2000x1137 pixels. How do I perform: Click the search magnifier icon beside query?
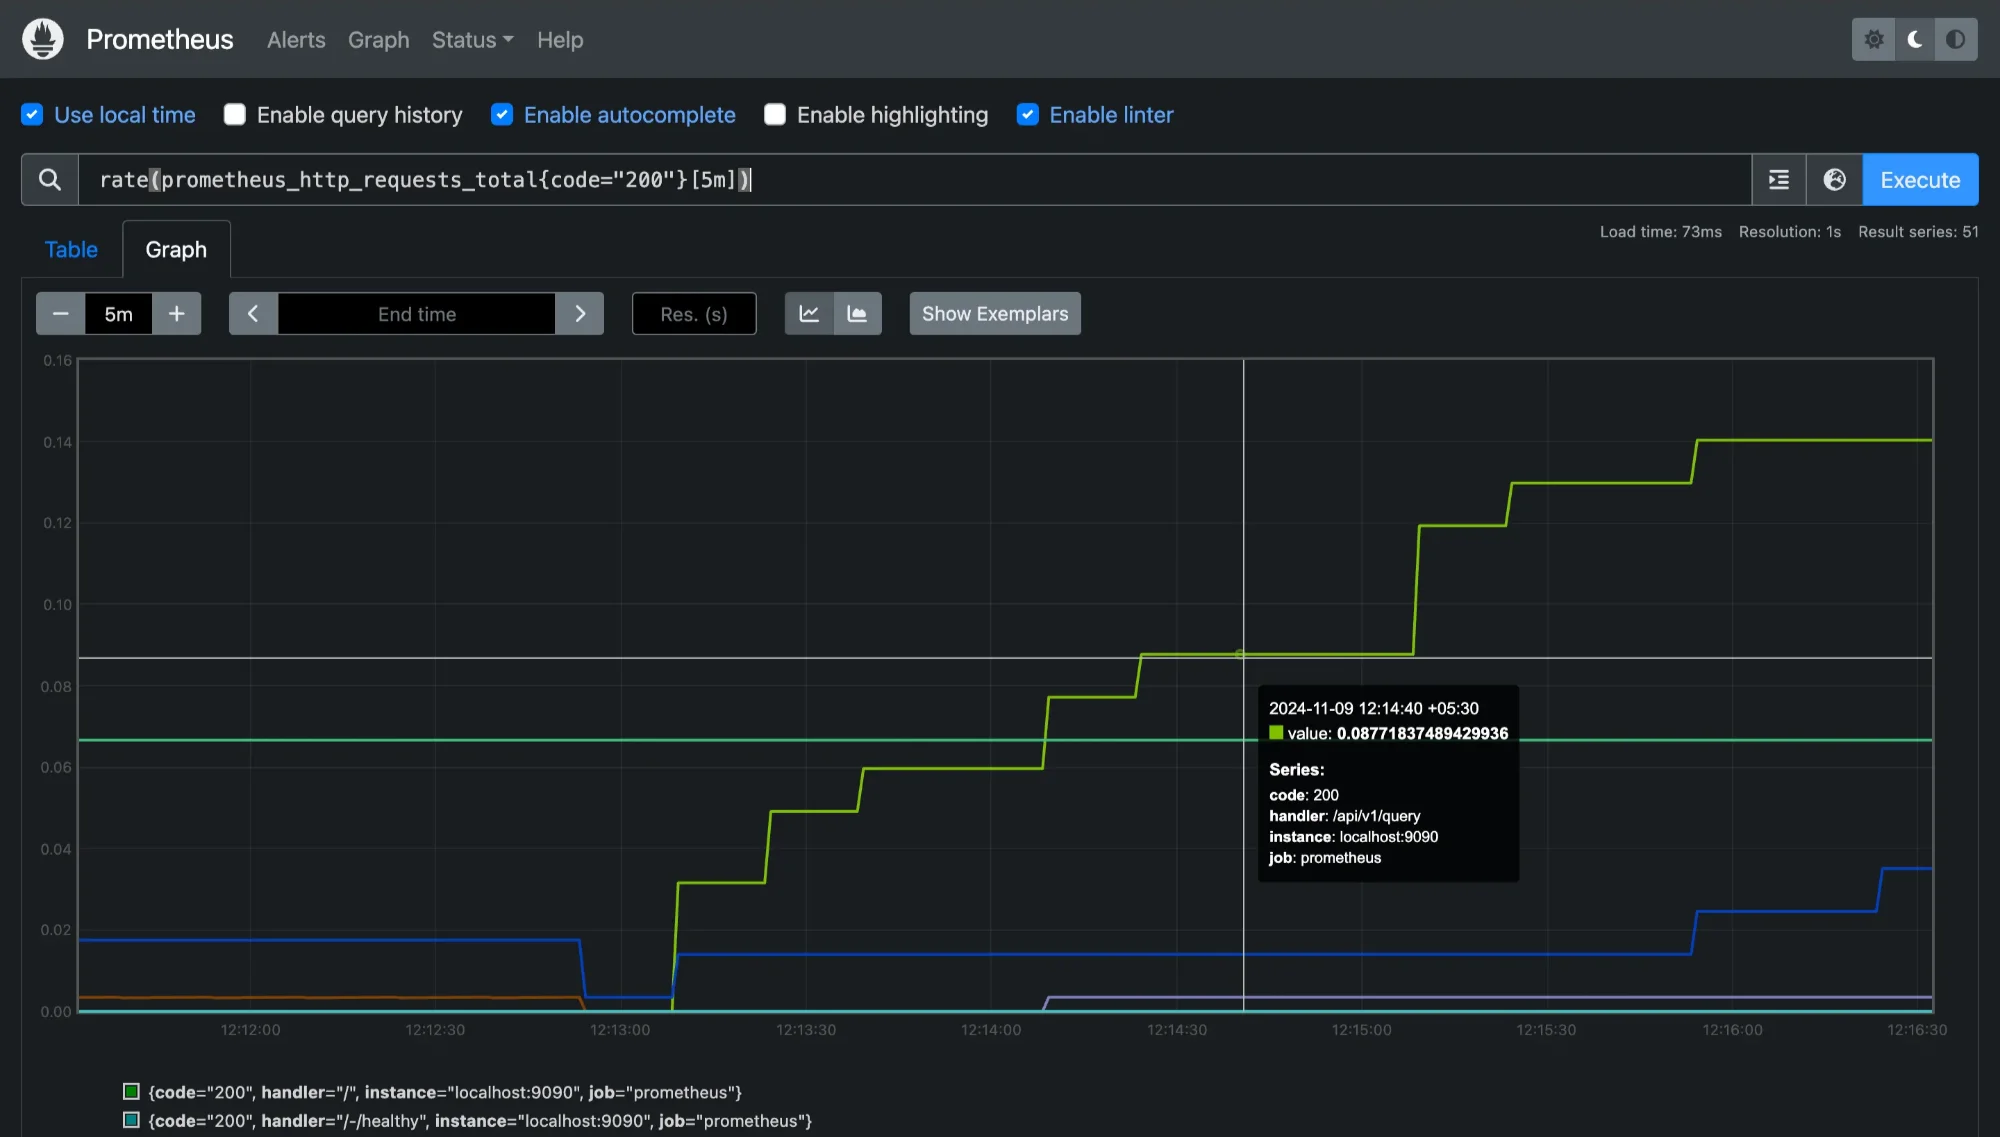50,180
